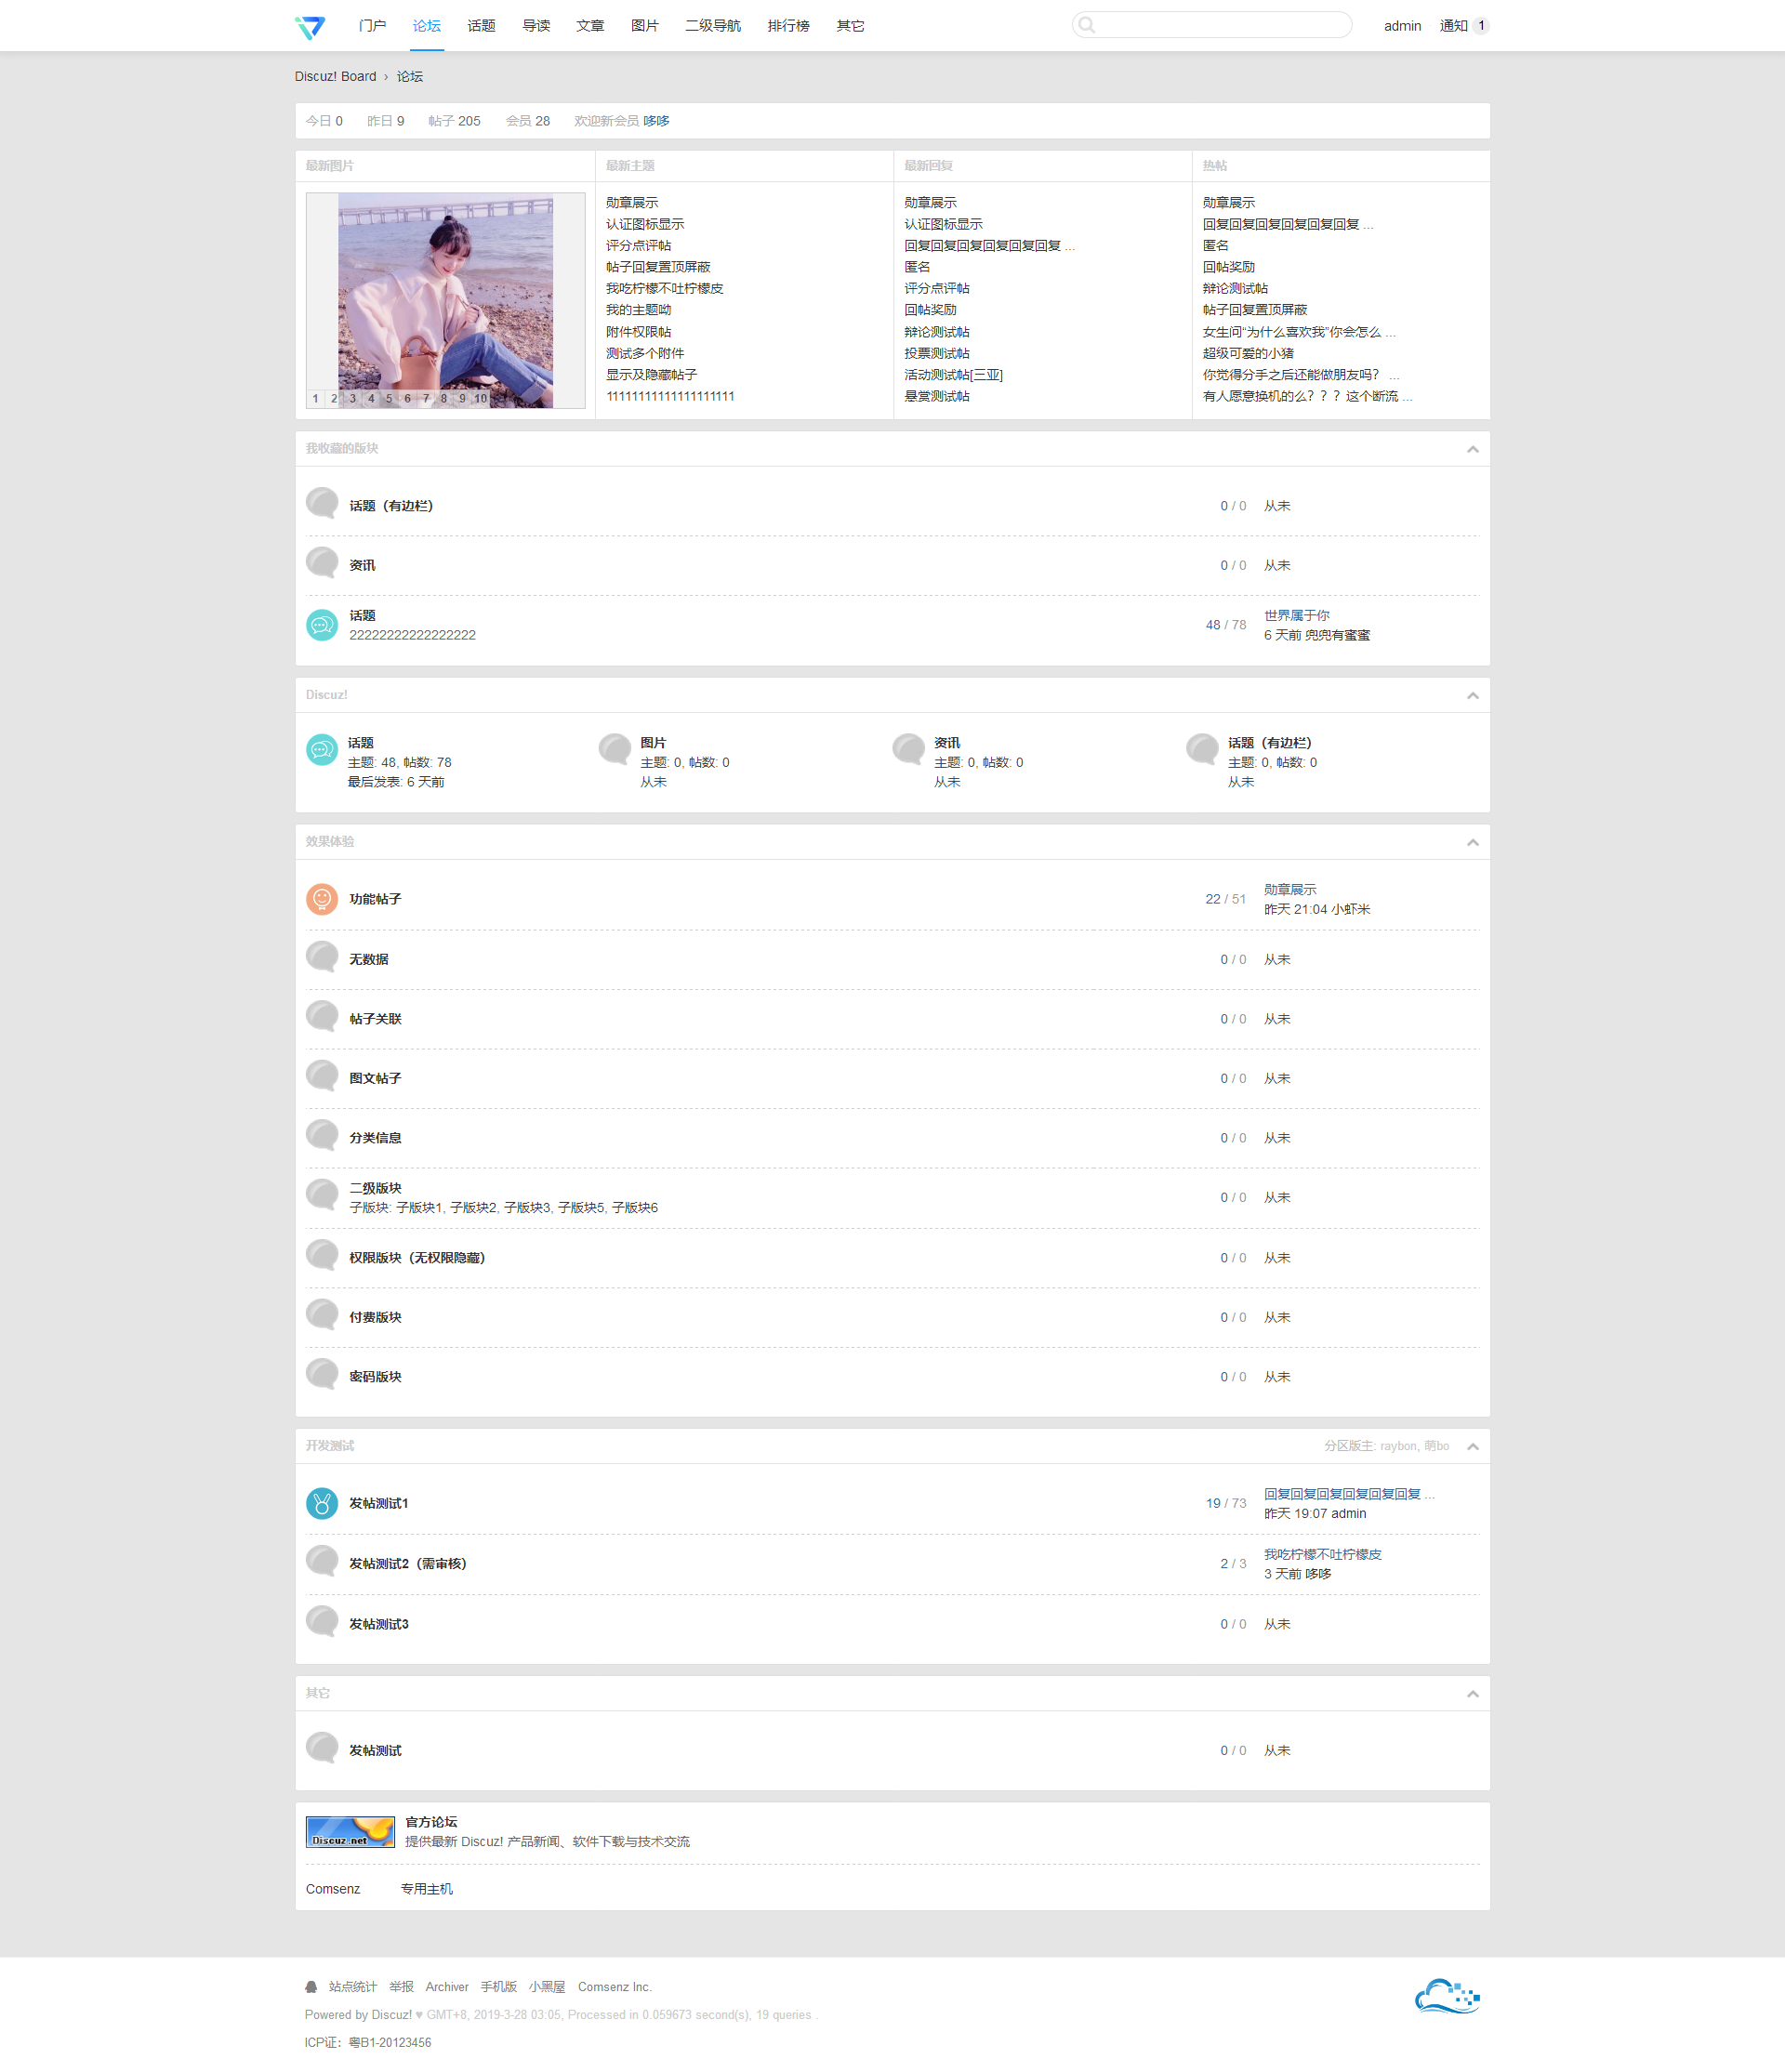Select the 论坛 nav tab
Viewport: 1785px width, 2072px height.
[427, 26]
